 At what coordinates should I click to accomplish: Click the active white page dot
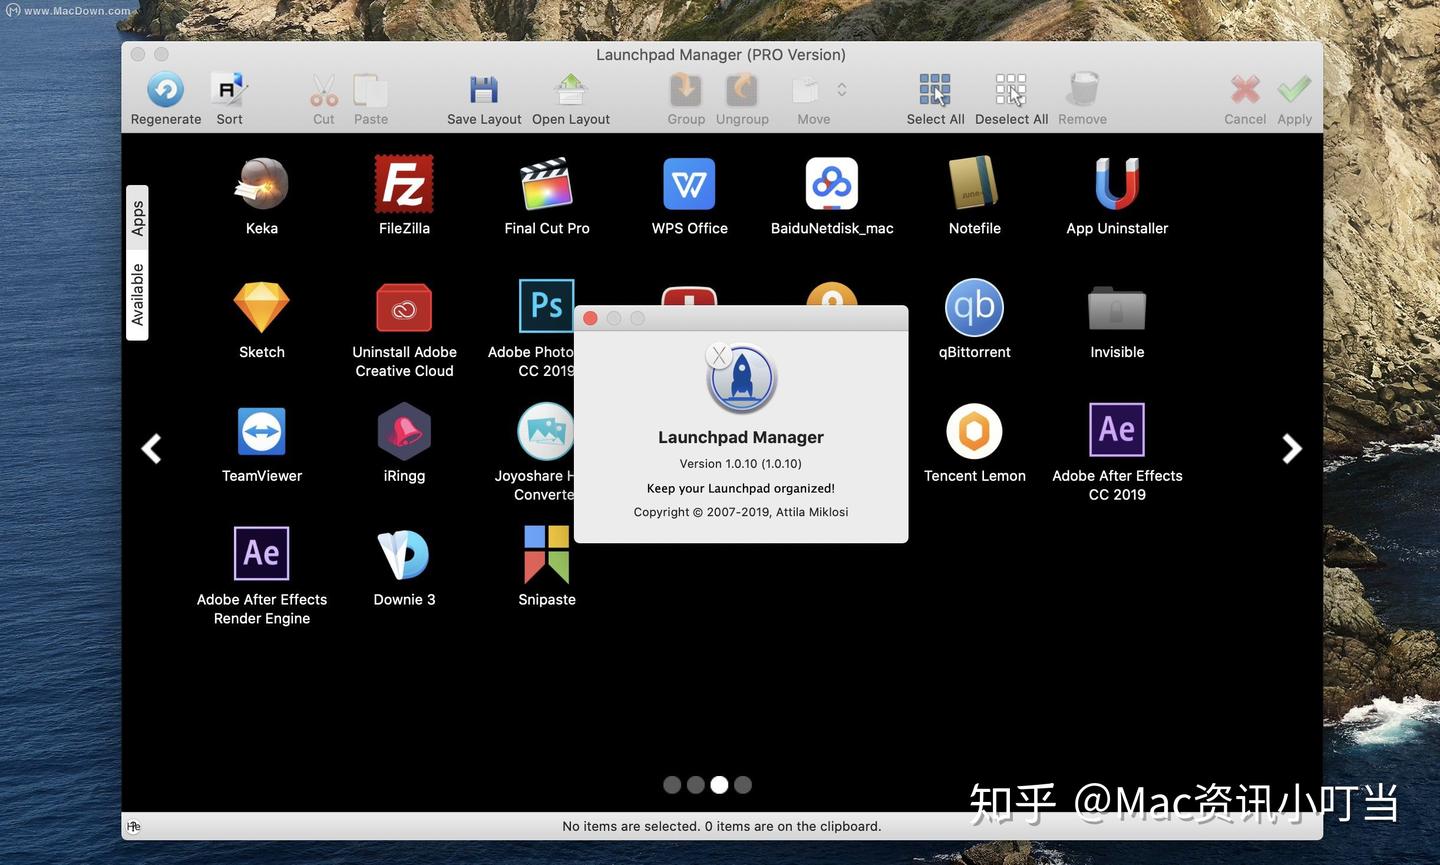(719, 785)
